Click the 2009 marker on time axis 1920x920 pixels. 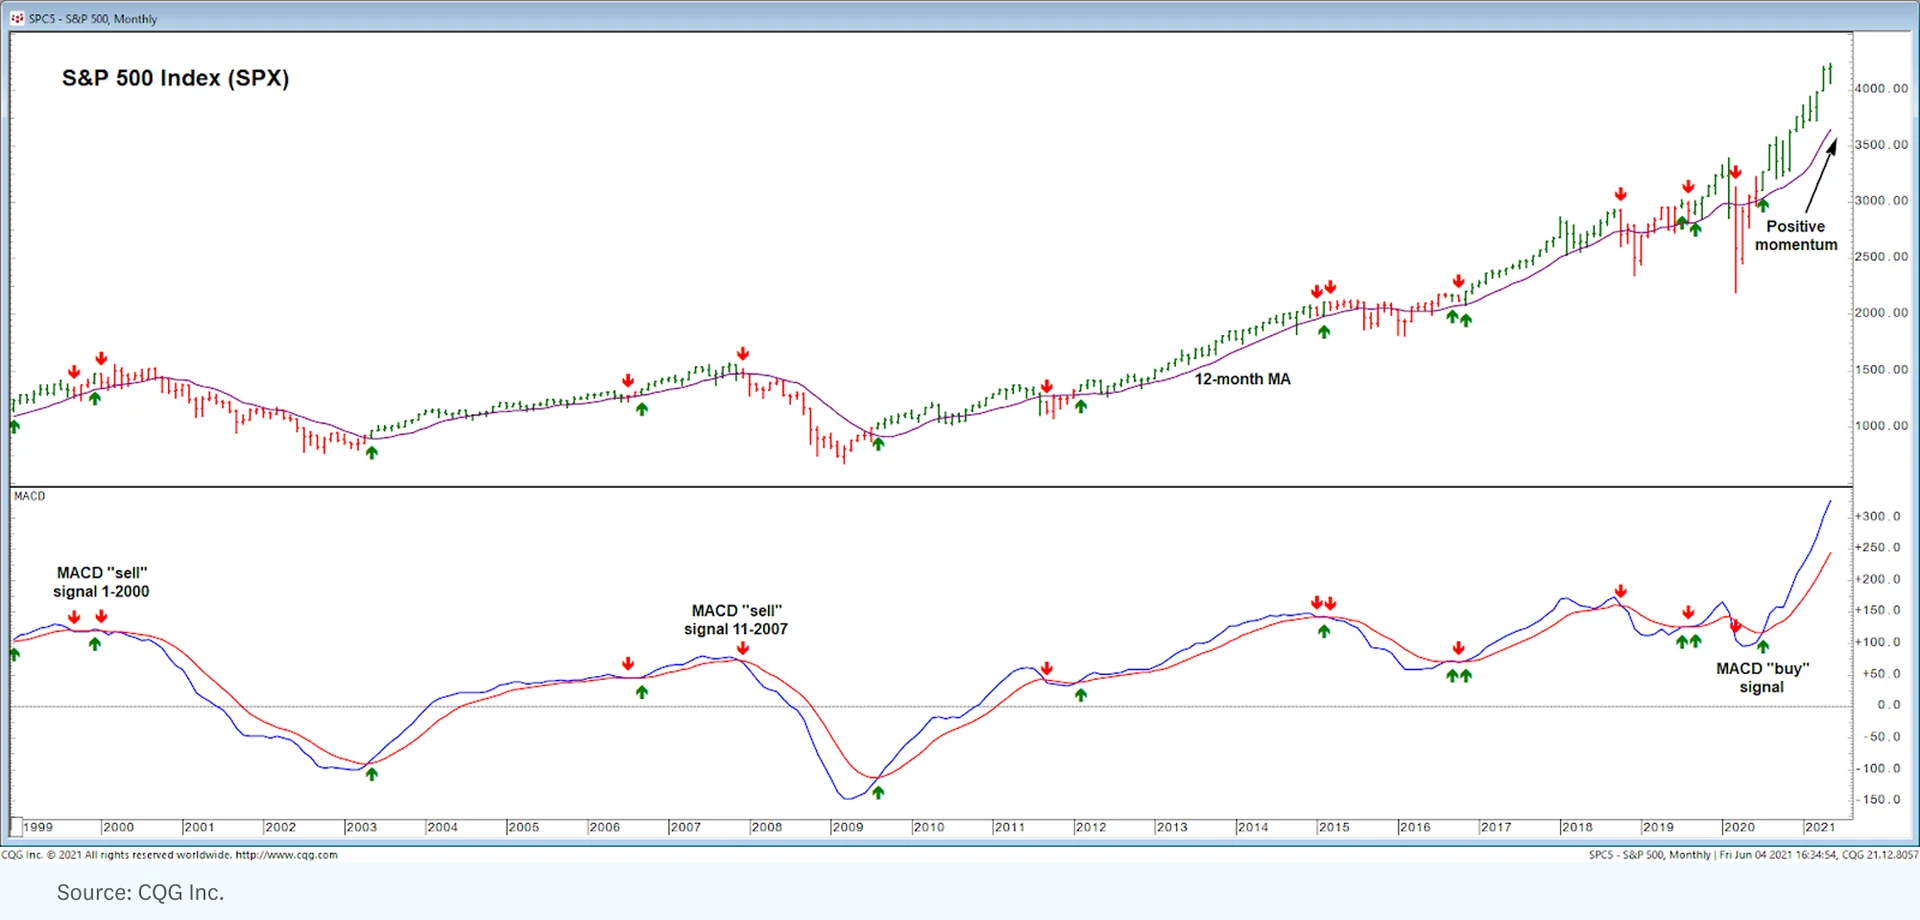847,827
